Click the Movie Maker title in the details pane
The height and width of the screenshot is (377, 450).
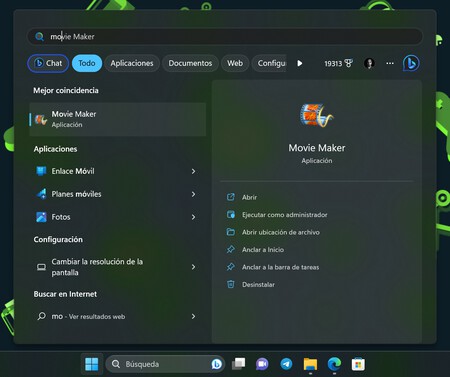(317, 148)
